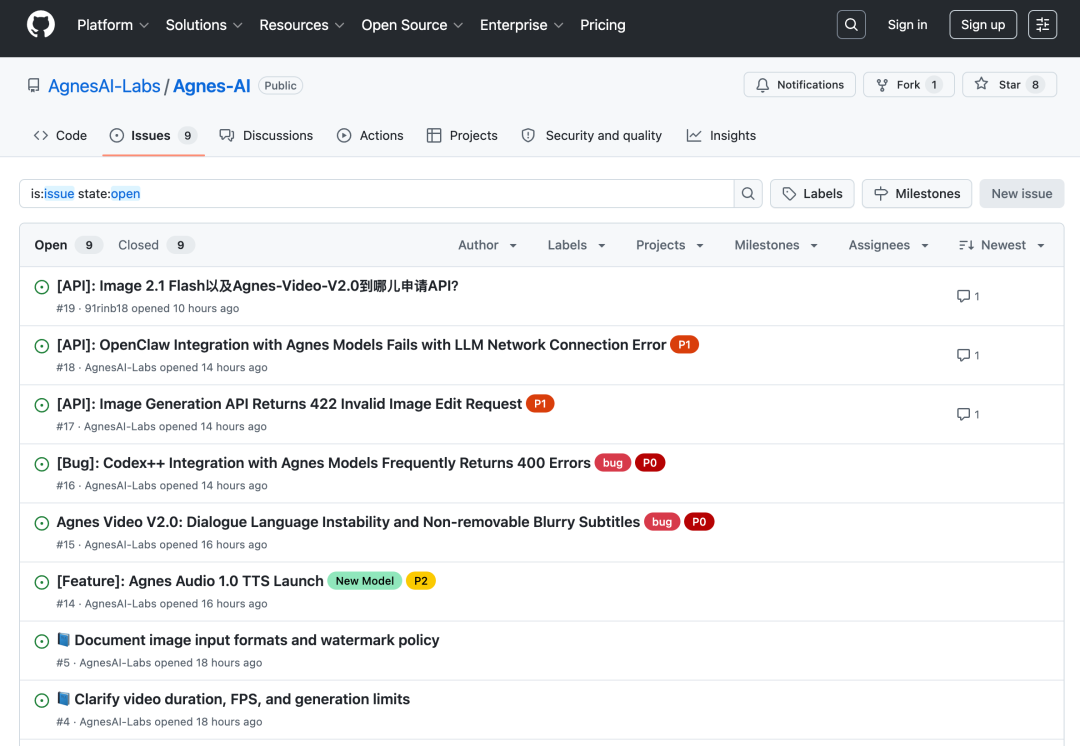The width and height of the screenshot is (1080, 746).
Task: Show Closed issues filter
Action: (x=156, y=245)
